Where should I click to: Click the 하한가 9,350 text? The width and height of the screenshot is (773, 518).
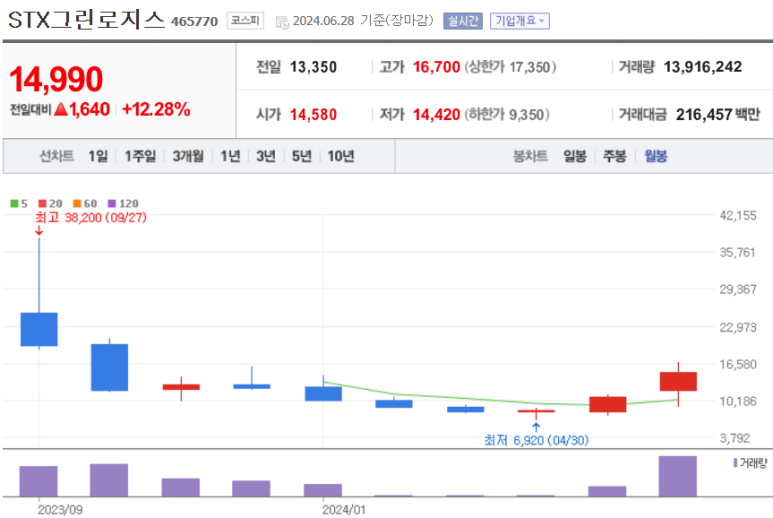click(507, 115)
